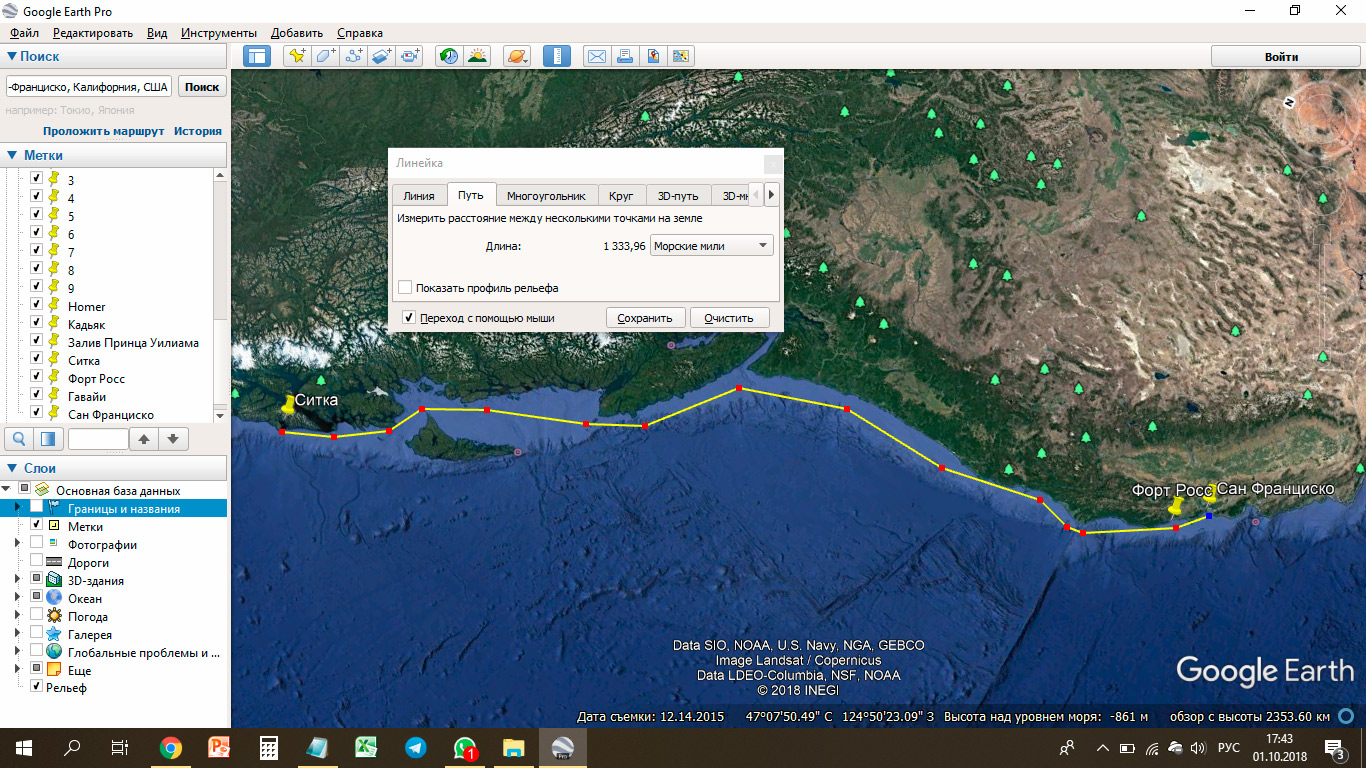Viewport: 1366px width, 768px height.
Task: Expand the Океан layer node
Action: click(x=18, y=598)
